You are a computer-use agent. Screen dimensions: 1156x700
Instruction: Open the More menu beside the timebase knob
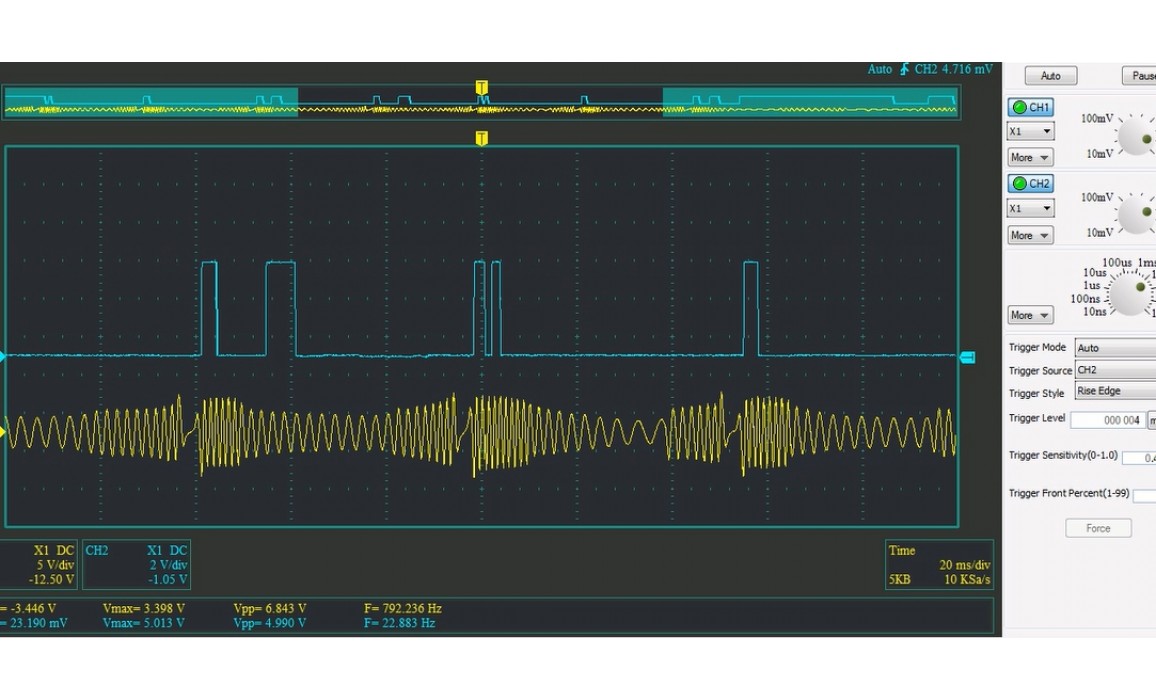1030,315
